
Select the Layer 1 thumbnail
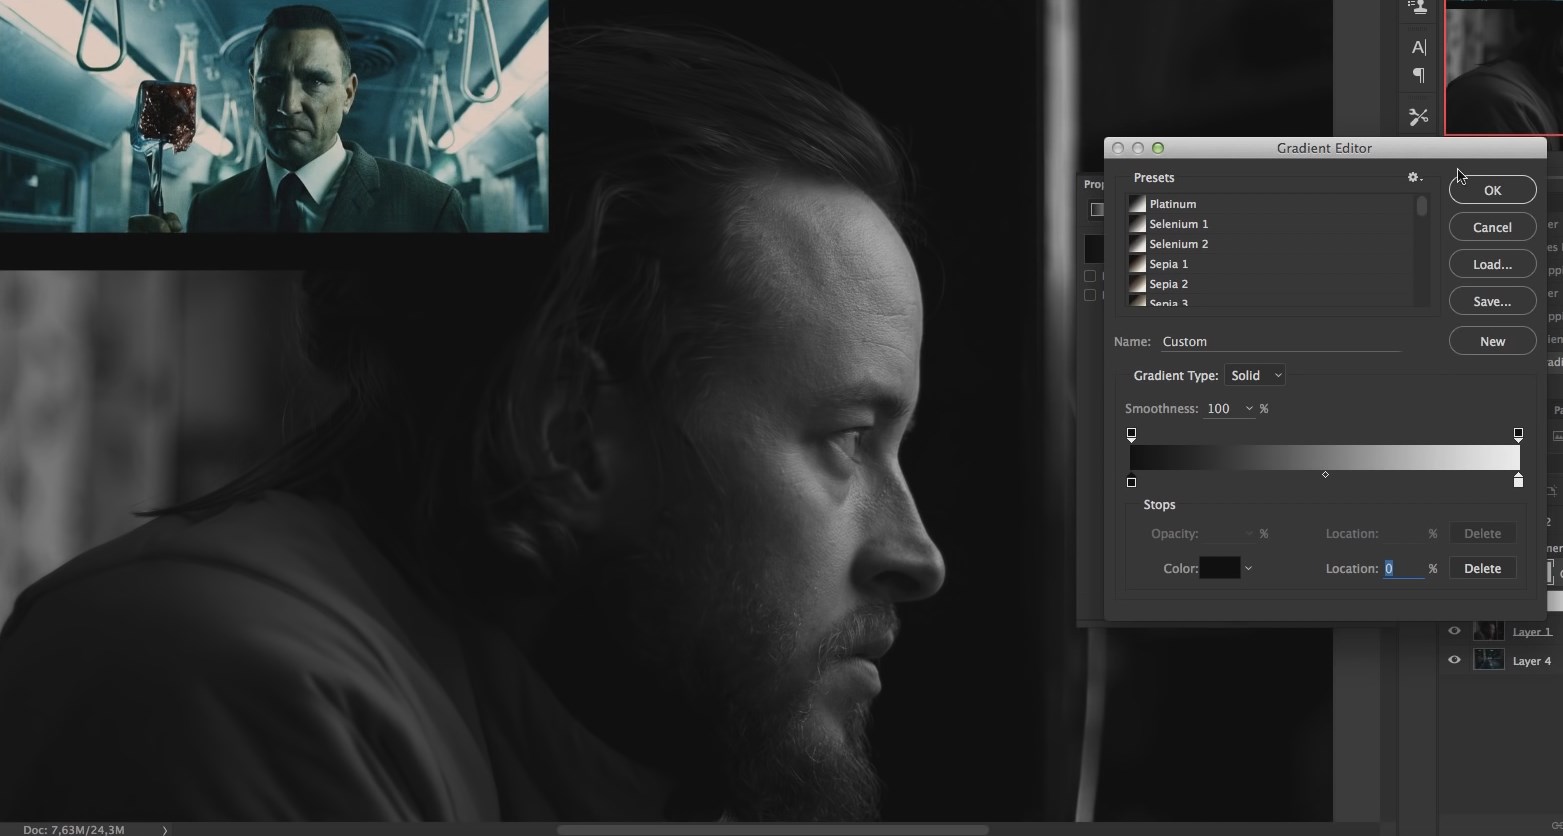click(1489, 631)
